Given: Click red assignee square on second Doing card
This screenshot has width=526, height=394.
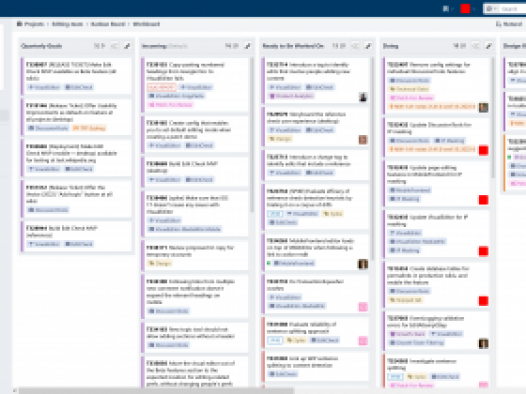Looking at the screenshot, I should [483, 150].
